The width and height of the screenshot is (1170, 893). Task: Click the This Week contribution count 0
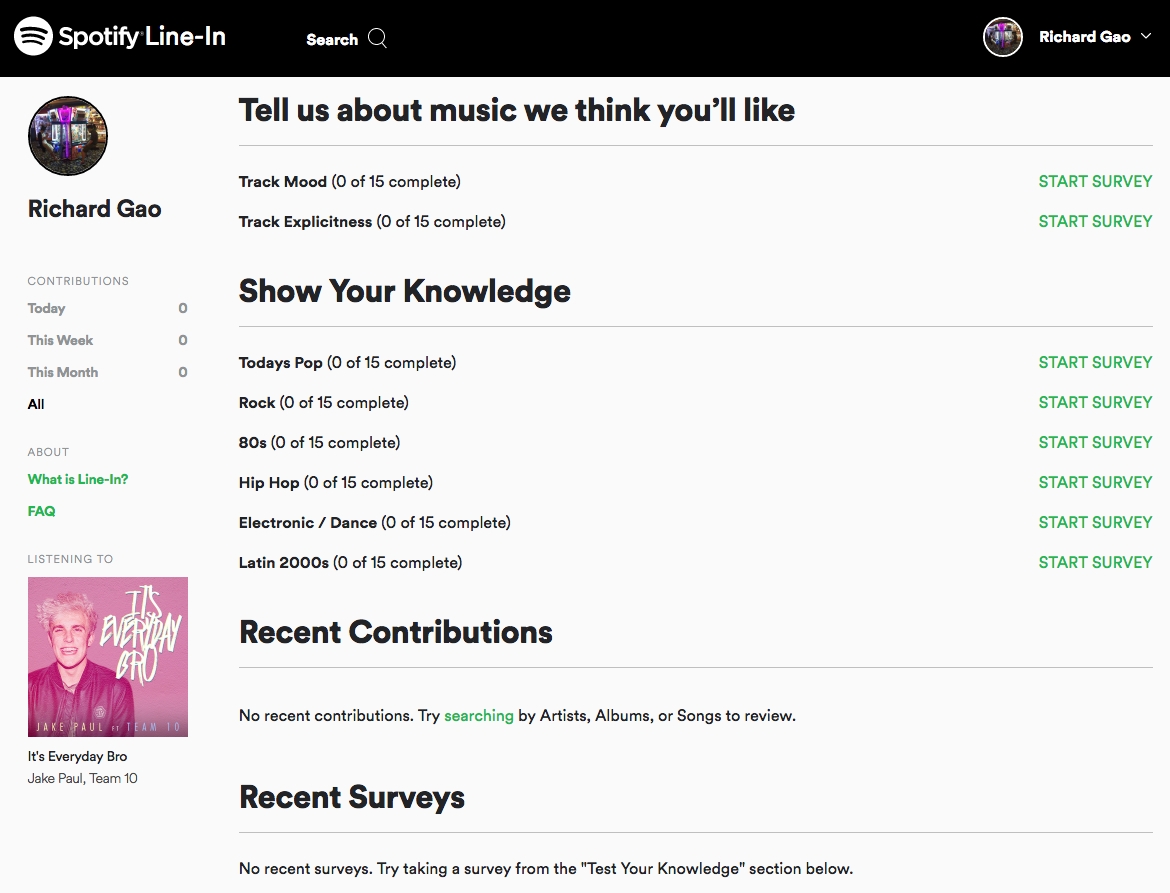(x=183, y=340)
